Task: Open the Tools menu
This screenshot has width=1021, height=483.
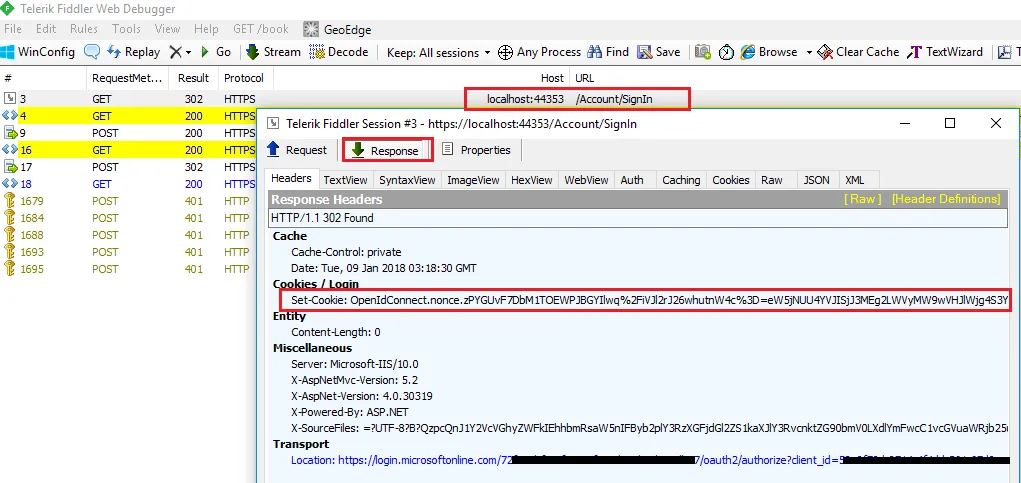Action: pos(126,29)
